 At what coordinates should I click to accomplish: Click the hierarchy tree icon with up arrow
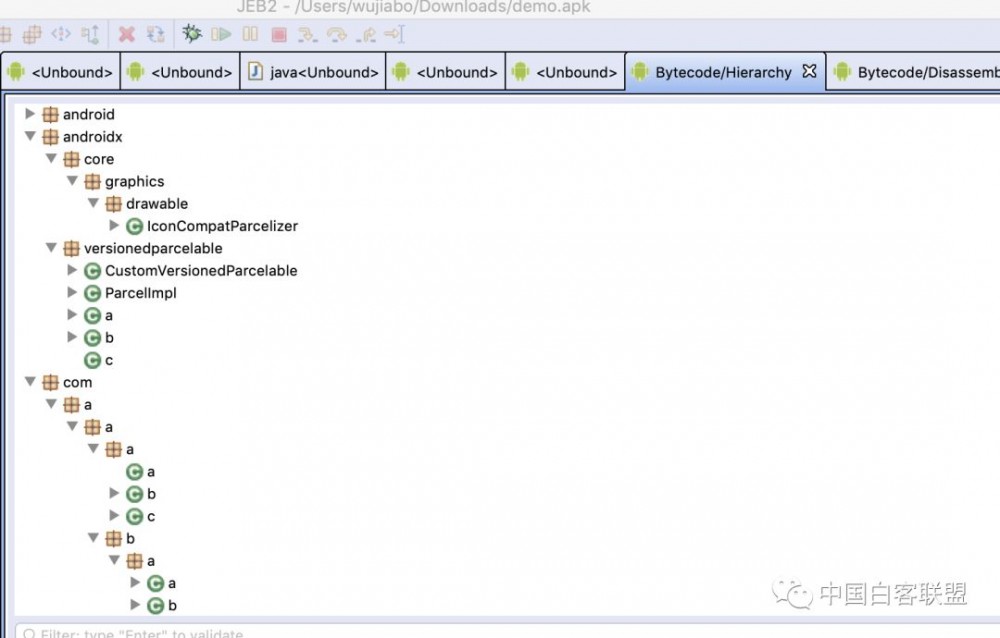tap(90, 34)
